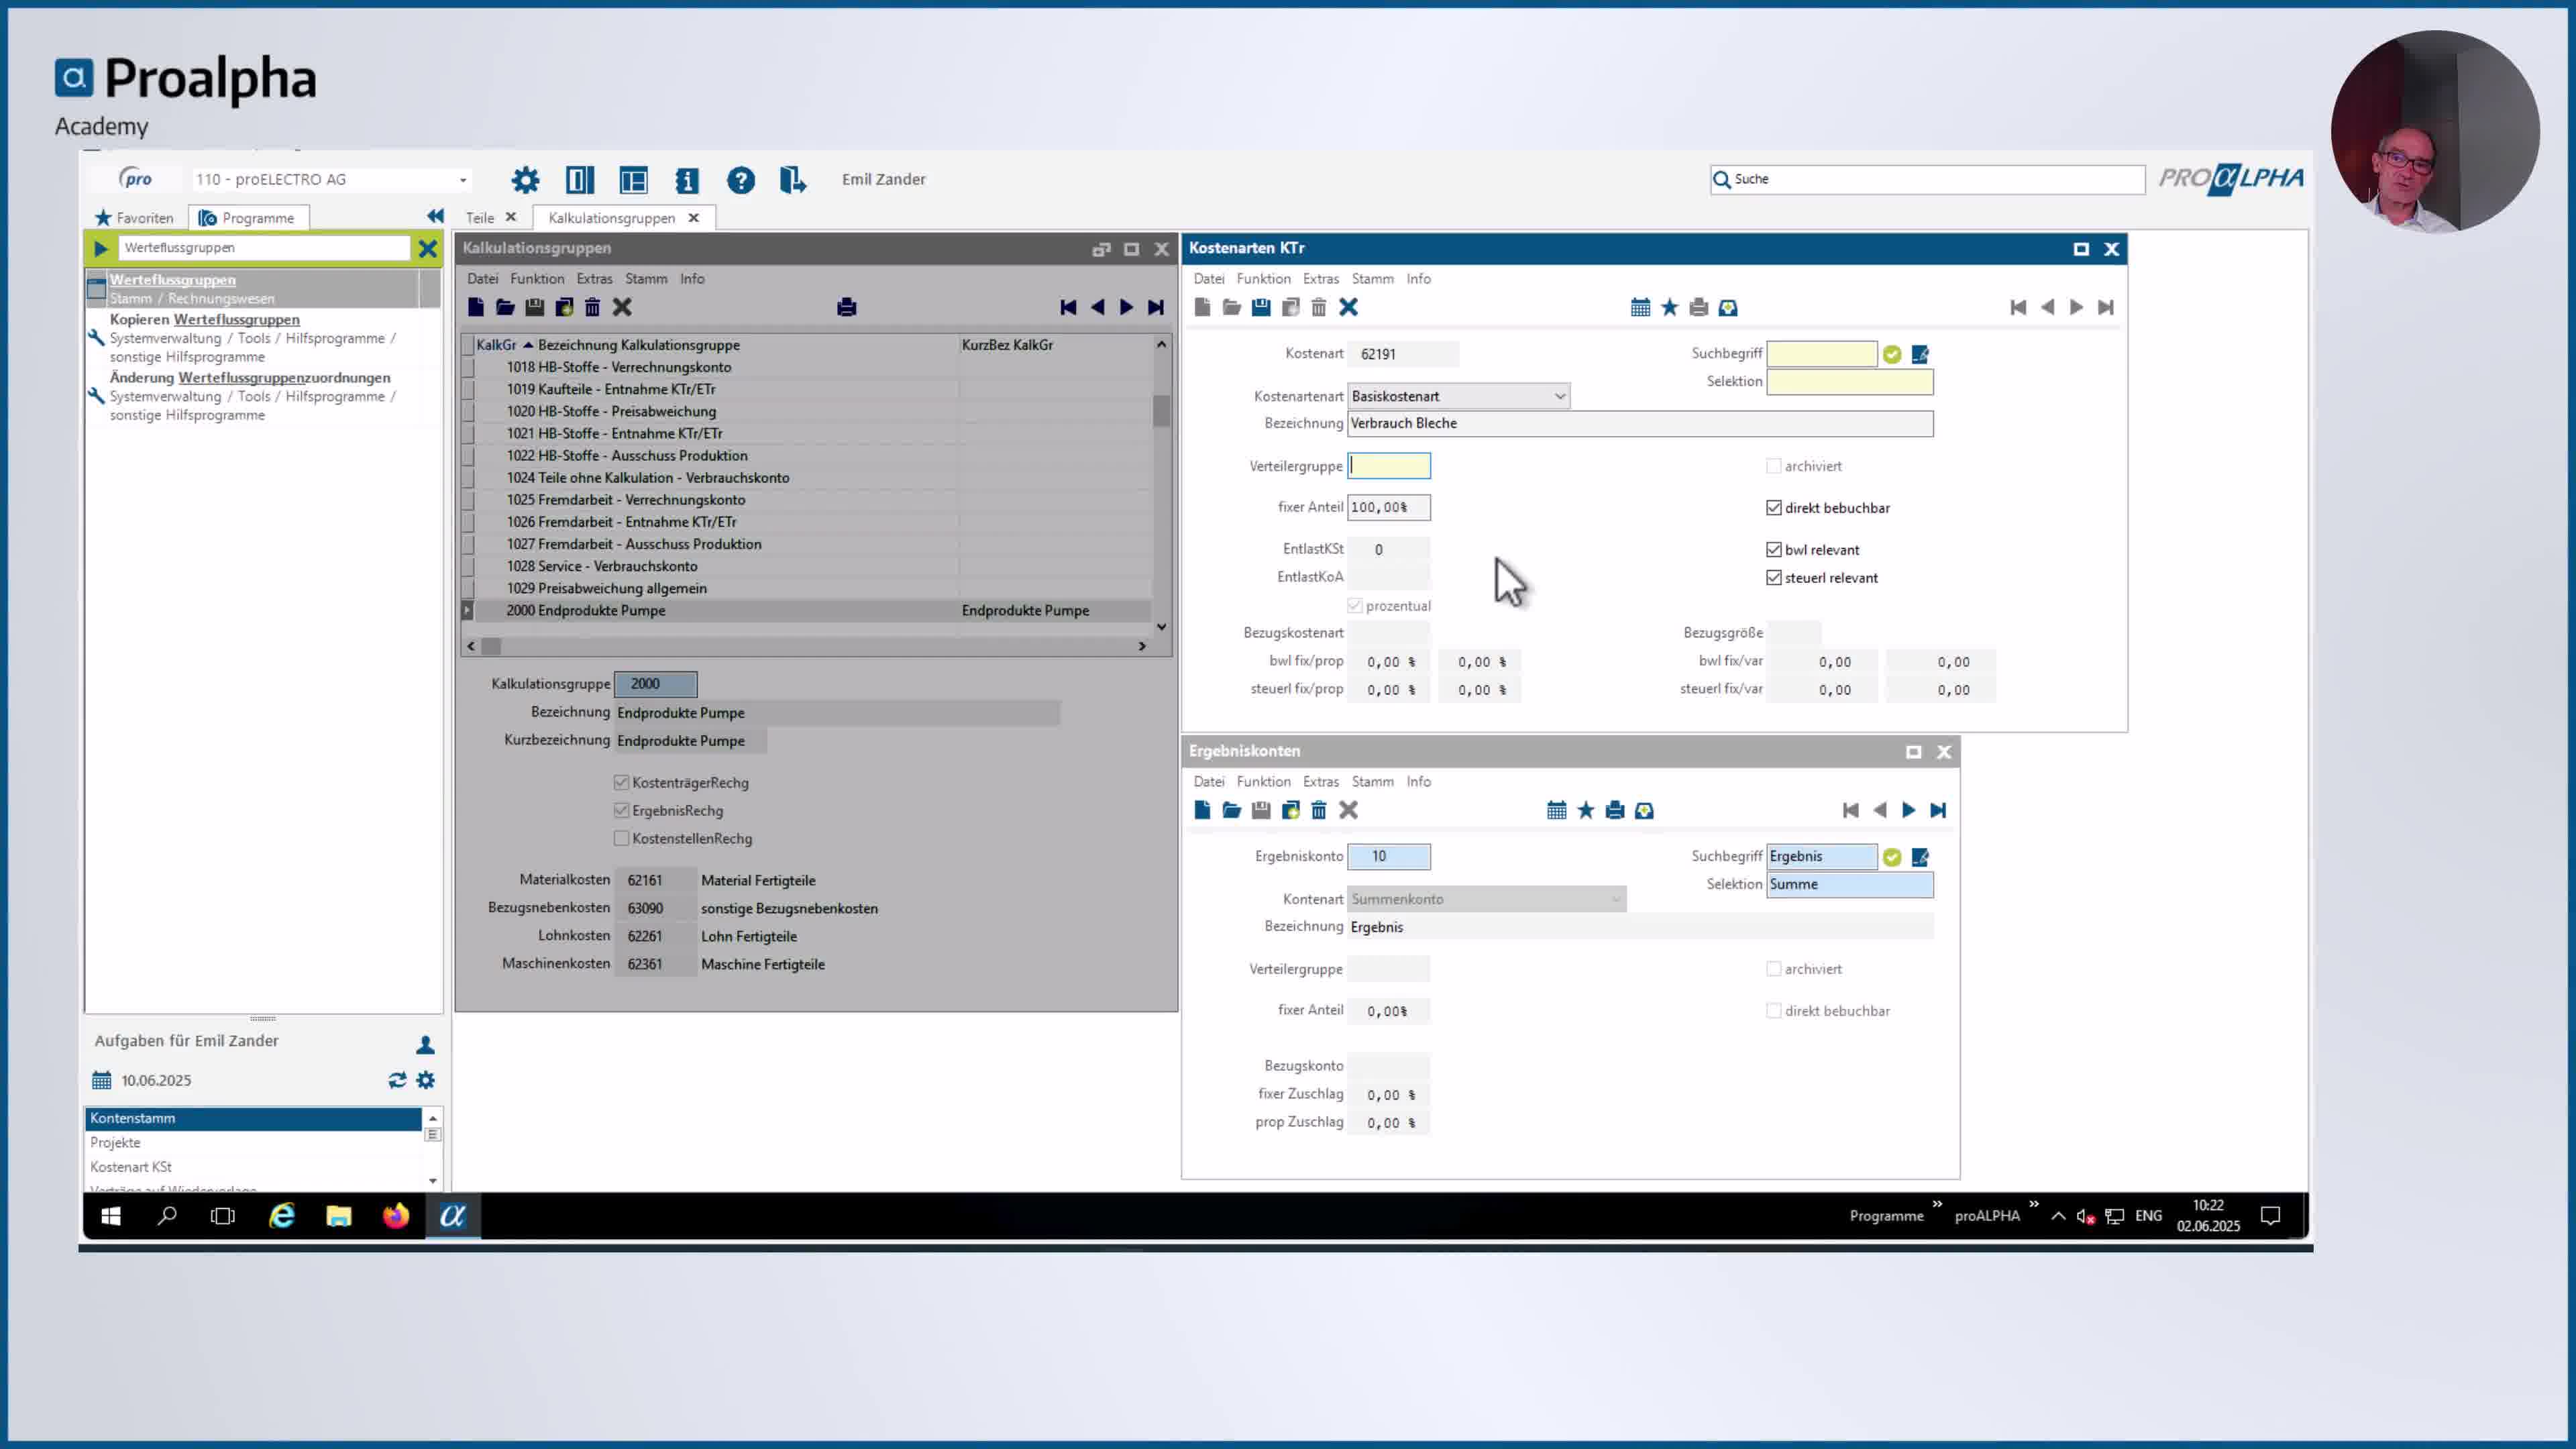
Task: Show hidden system tray icons
Action: 2057,1216
